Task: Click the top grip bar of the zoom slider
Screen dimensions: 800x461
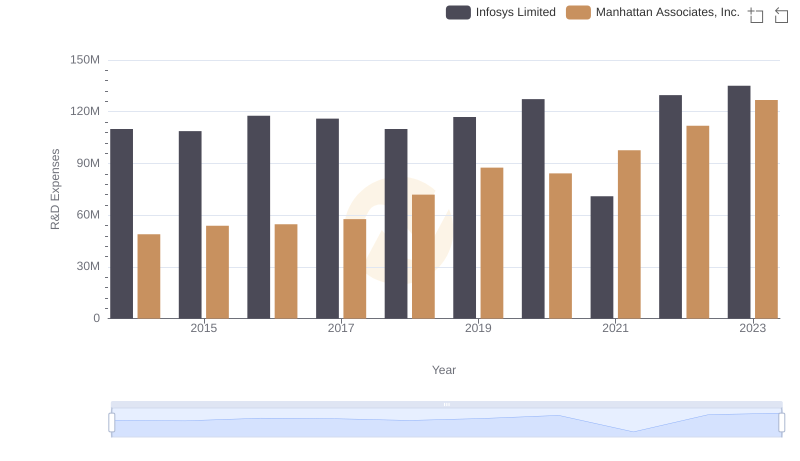Action: (x=446, y=404)
